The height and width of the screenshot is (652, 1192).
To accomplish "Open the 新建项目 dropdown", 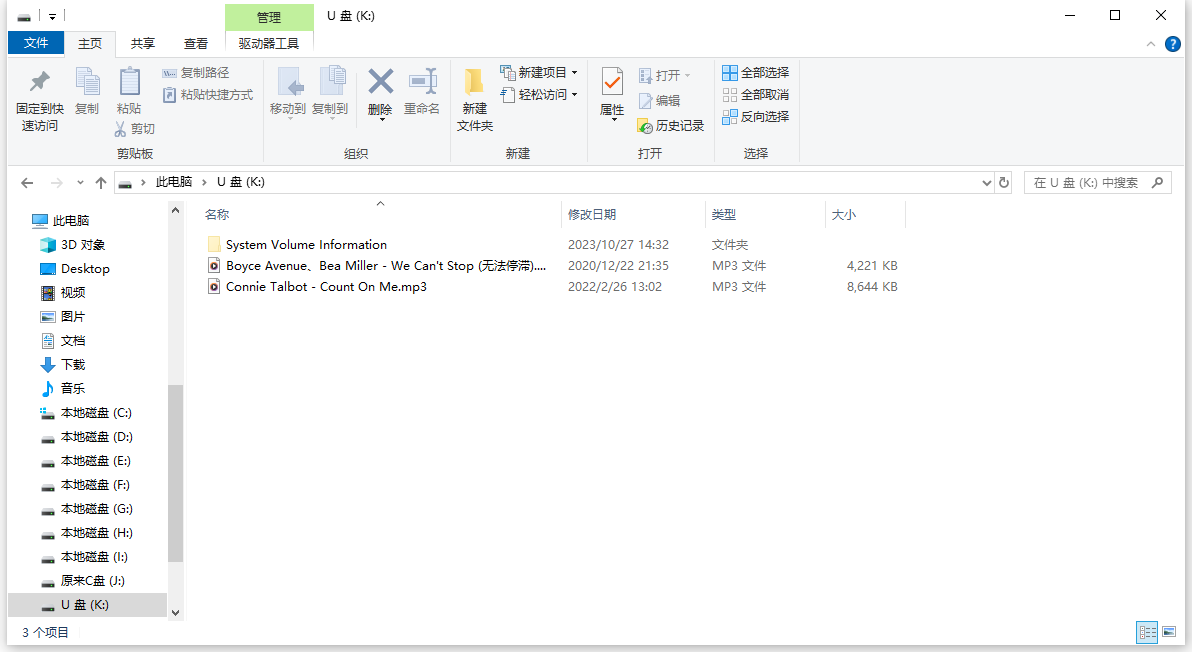I will (539, 73).
